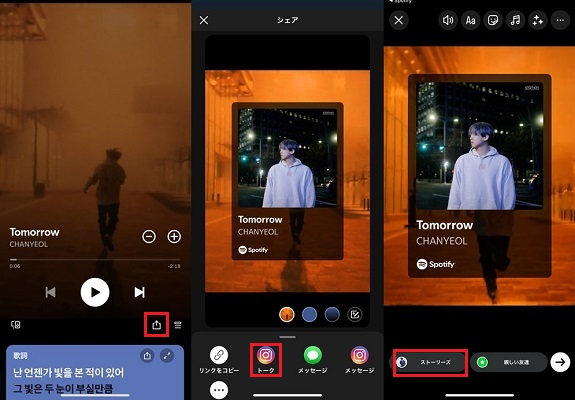
Task: Share via green メッセージ messages icon
Action: [x=313, y=355]
